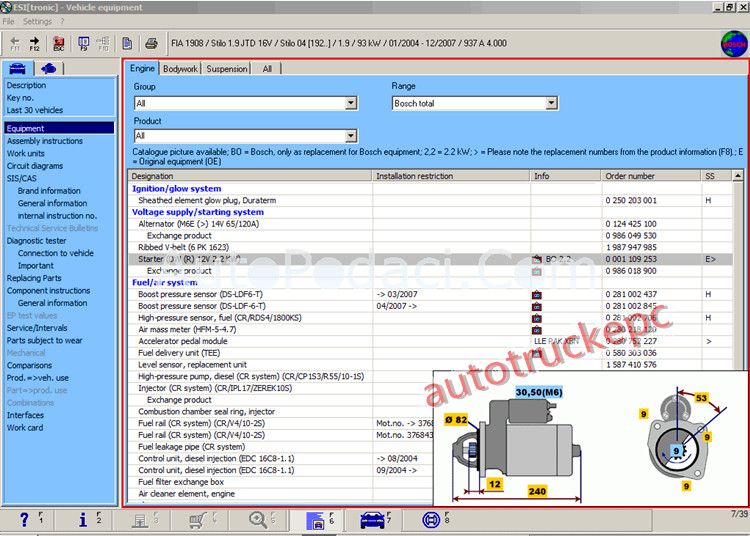Click the table scrollbar up arrow

738,176
